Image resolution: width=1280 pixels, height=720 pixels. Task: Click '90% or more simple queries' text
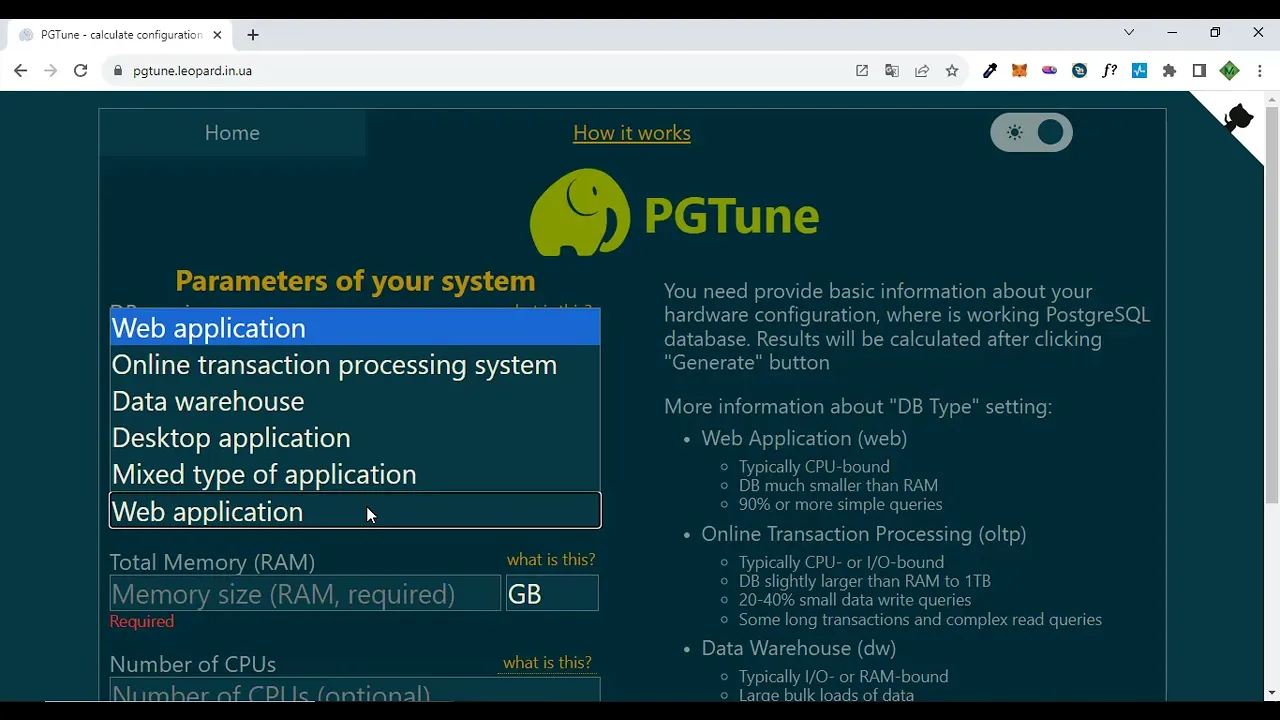pos(840,505)
